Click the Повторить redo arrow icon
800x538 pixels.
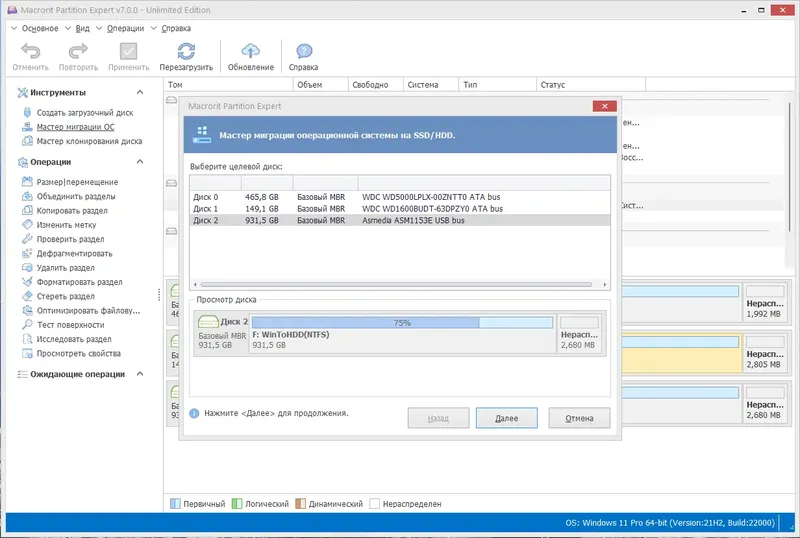pyautogui.click(x=78, y=51)
